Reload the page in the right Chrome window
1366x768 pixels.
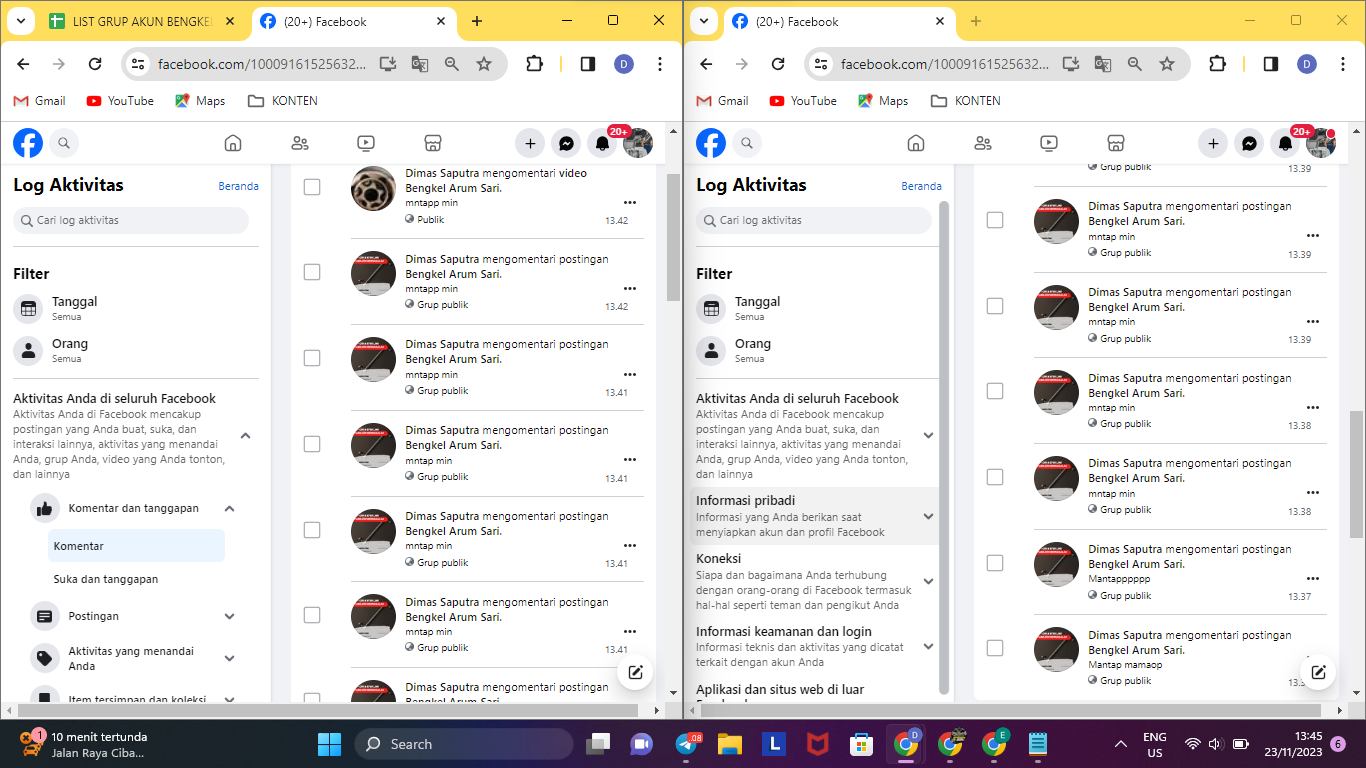[778, 64]
